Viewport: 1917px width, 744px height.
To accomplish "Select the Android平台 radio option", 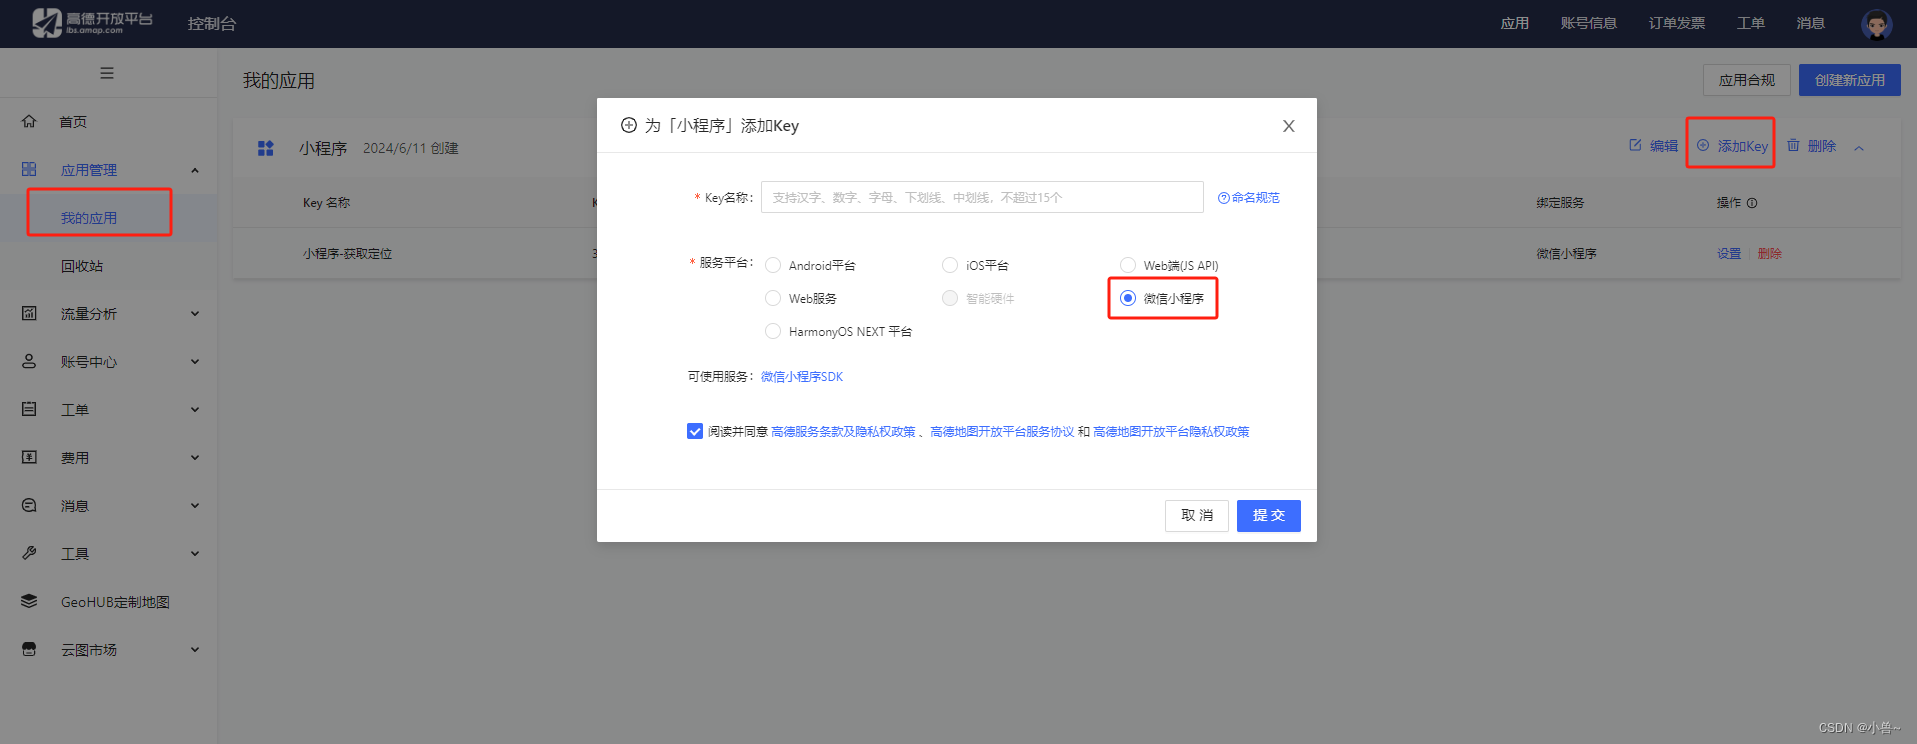I will 773,265.
